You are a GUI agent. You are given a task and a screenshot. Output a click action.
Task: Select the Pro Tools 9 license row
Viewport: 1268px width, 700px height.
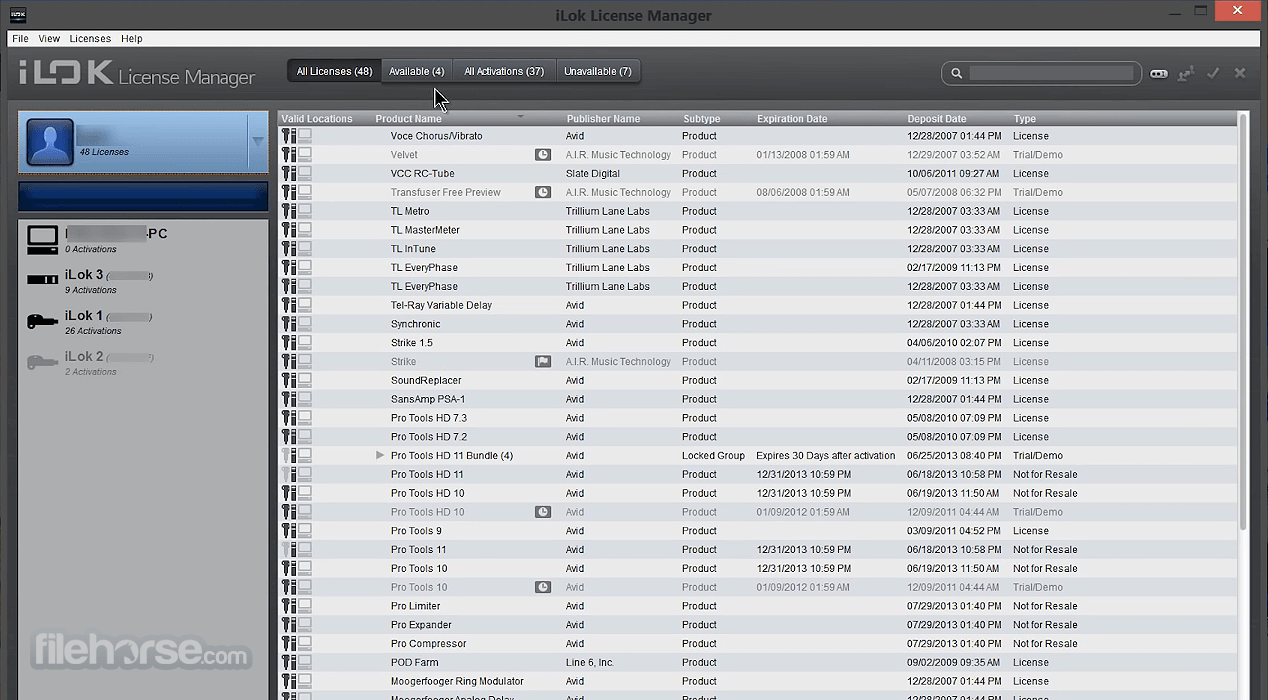coord(758,531)
